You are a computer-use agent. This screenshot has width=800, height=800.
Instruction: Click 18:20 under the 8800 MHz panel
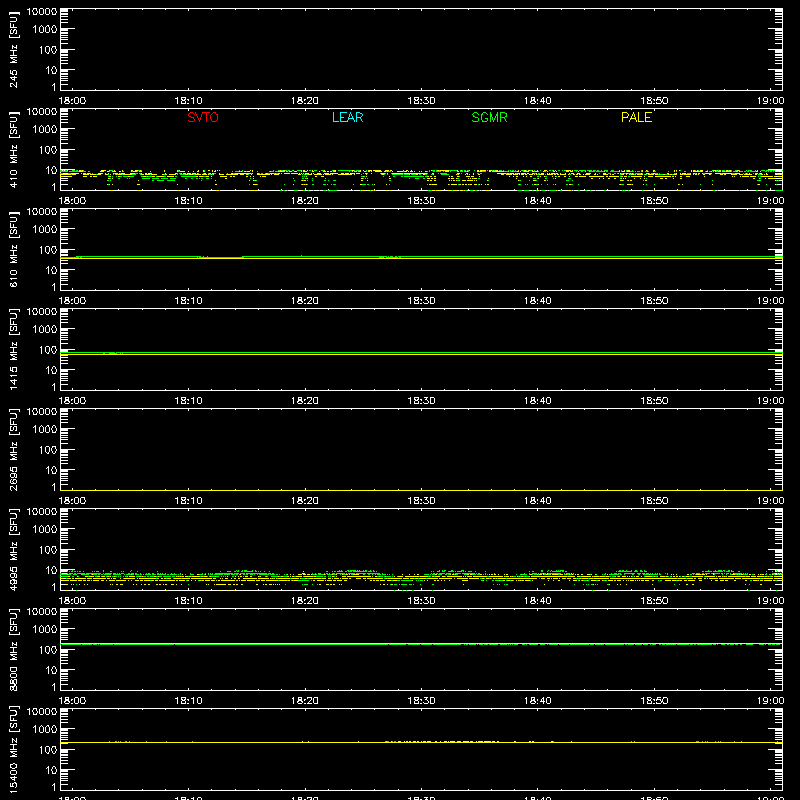coord(305,701)
